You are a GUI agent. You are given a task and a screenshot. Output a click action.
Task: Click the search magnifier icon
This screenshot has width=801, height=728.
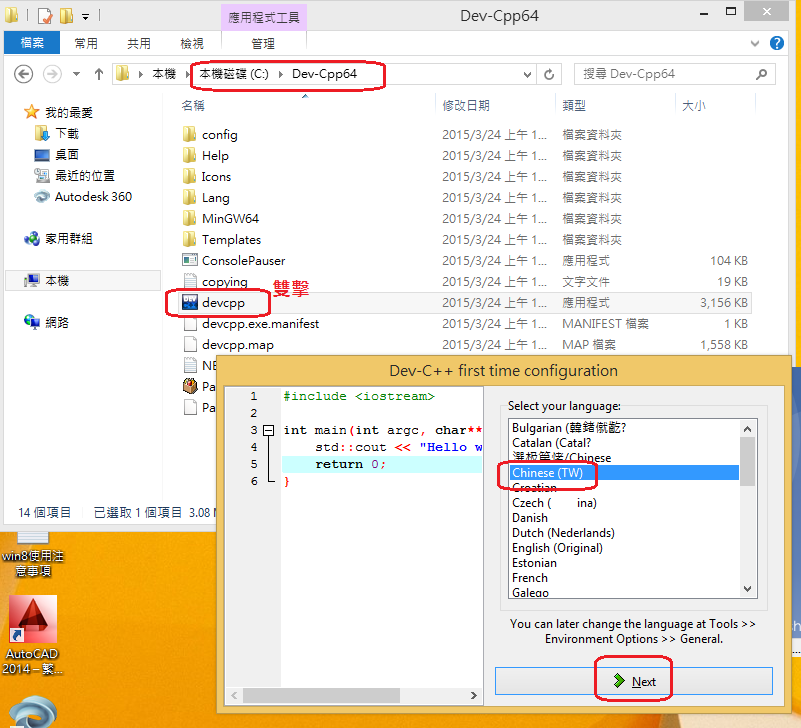pyautogui.click(x=761, y=74)
